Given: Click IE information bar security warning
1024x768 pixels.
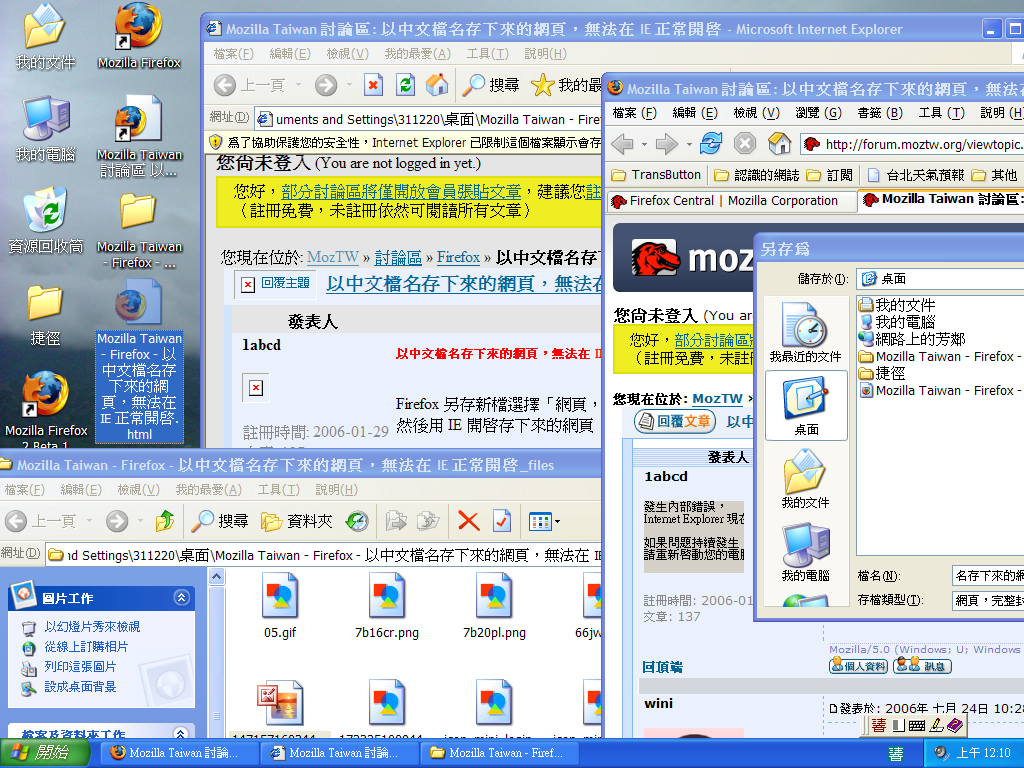Looking at the screenshot, I should coord(404,143).
